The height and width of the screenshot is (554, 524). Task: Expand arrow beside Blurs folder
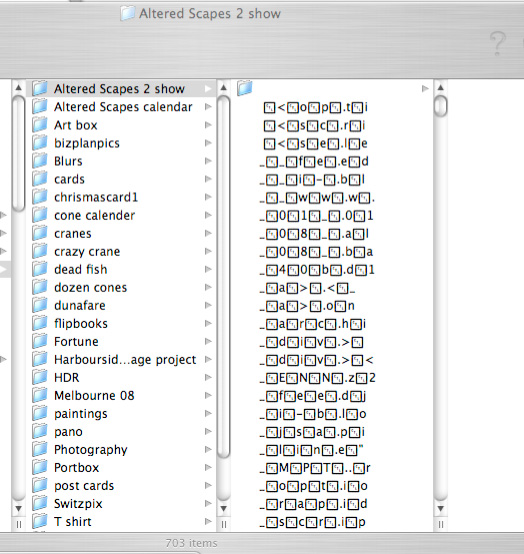click(208, 161)
